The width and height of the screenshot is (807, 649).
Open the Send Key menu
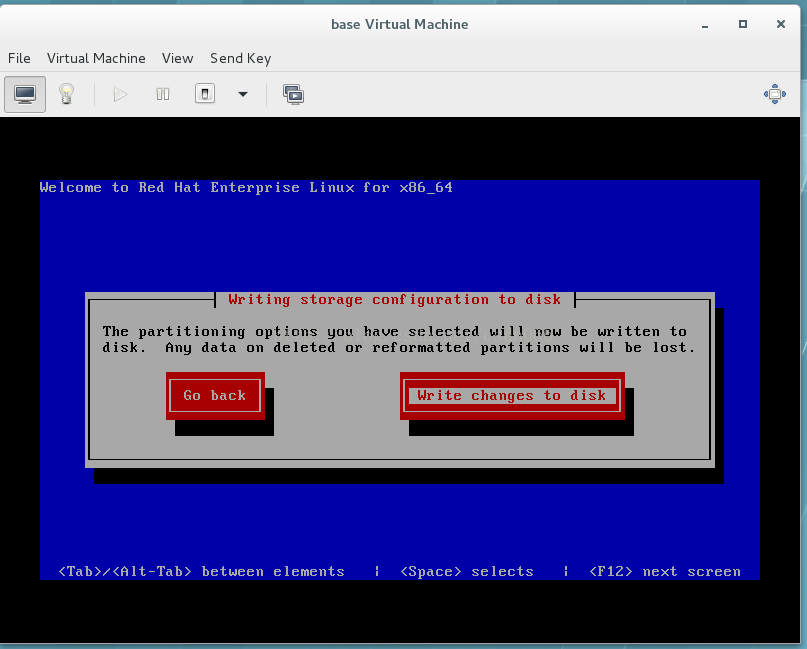tap(240, 58)
